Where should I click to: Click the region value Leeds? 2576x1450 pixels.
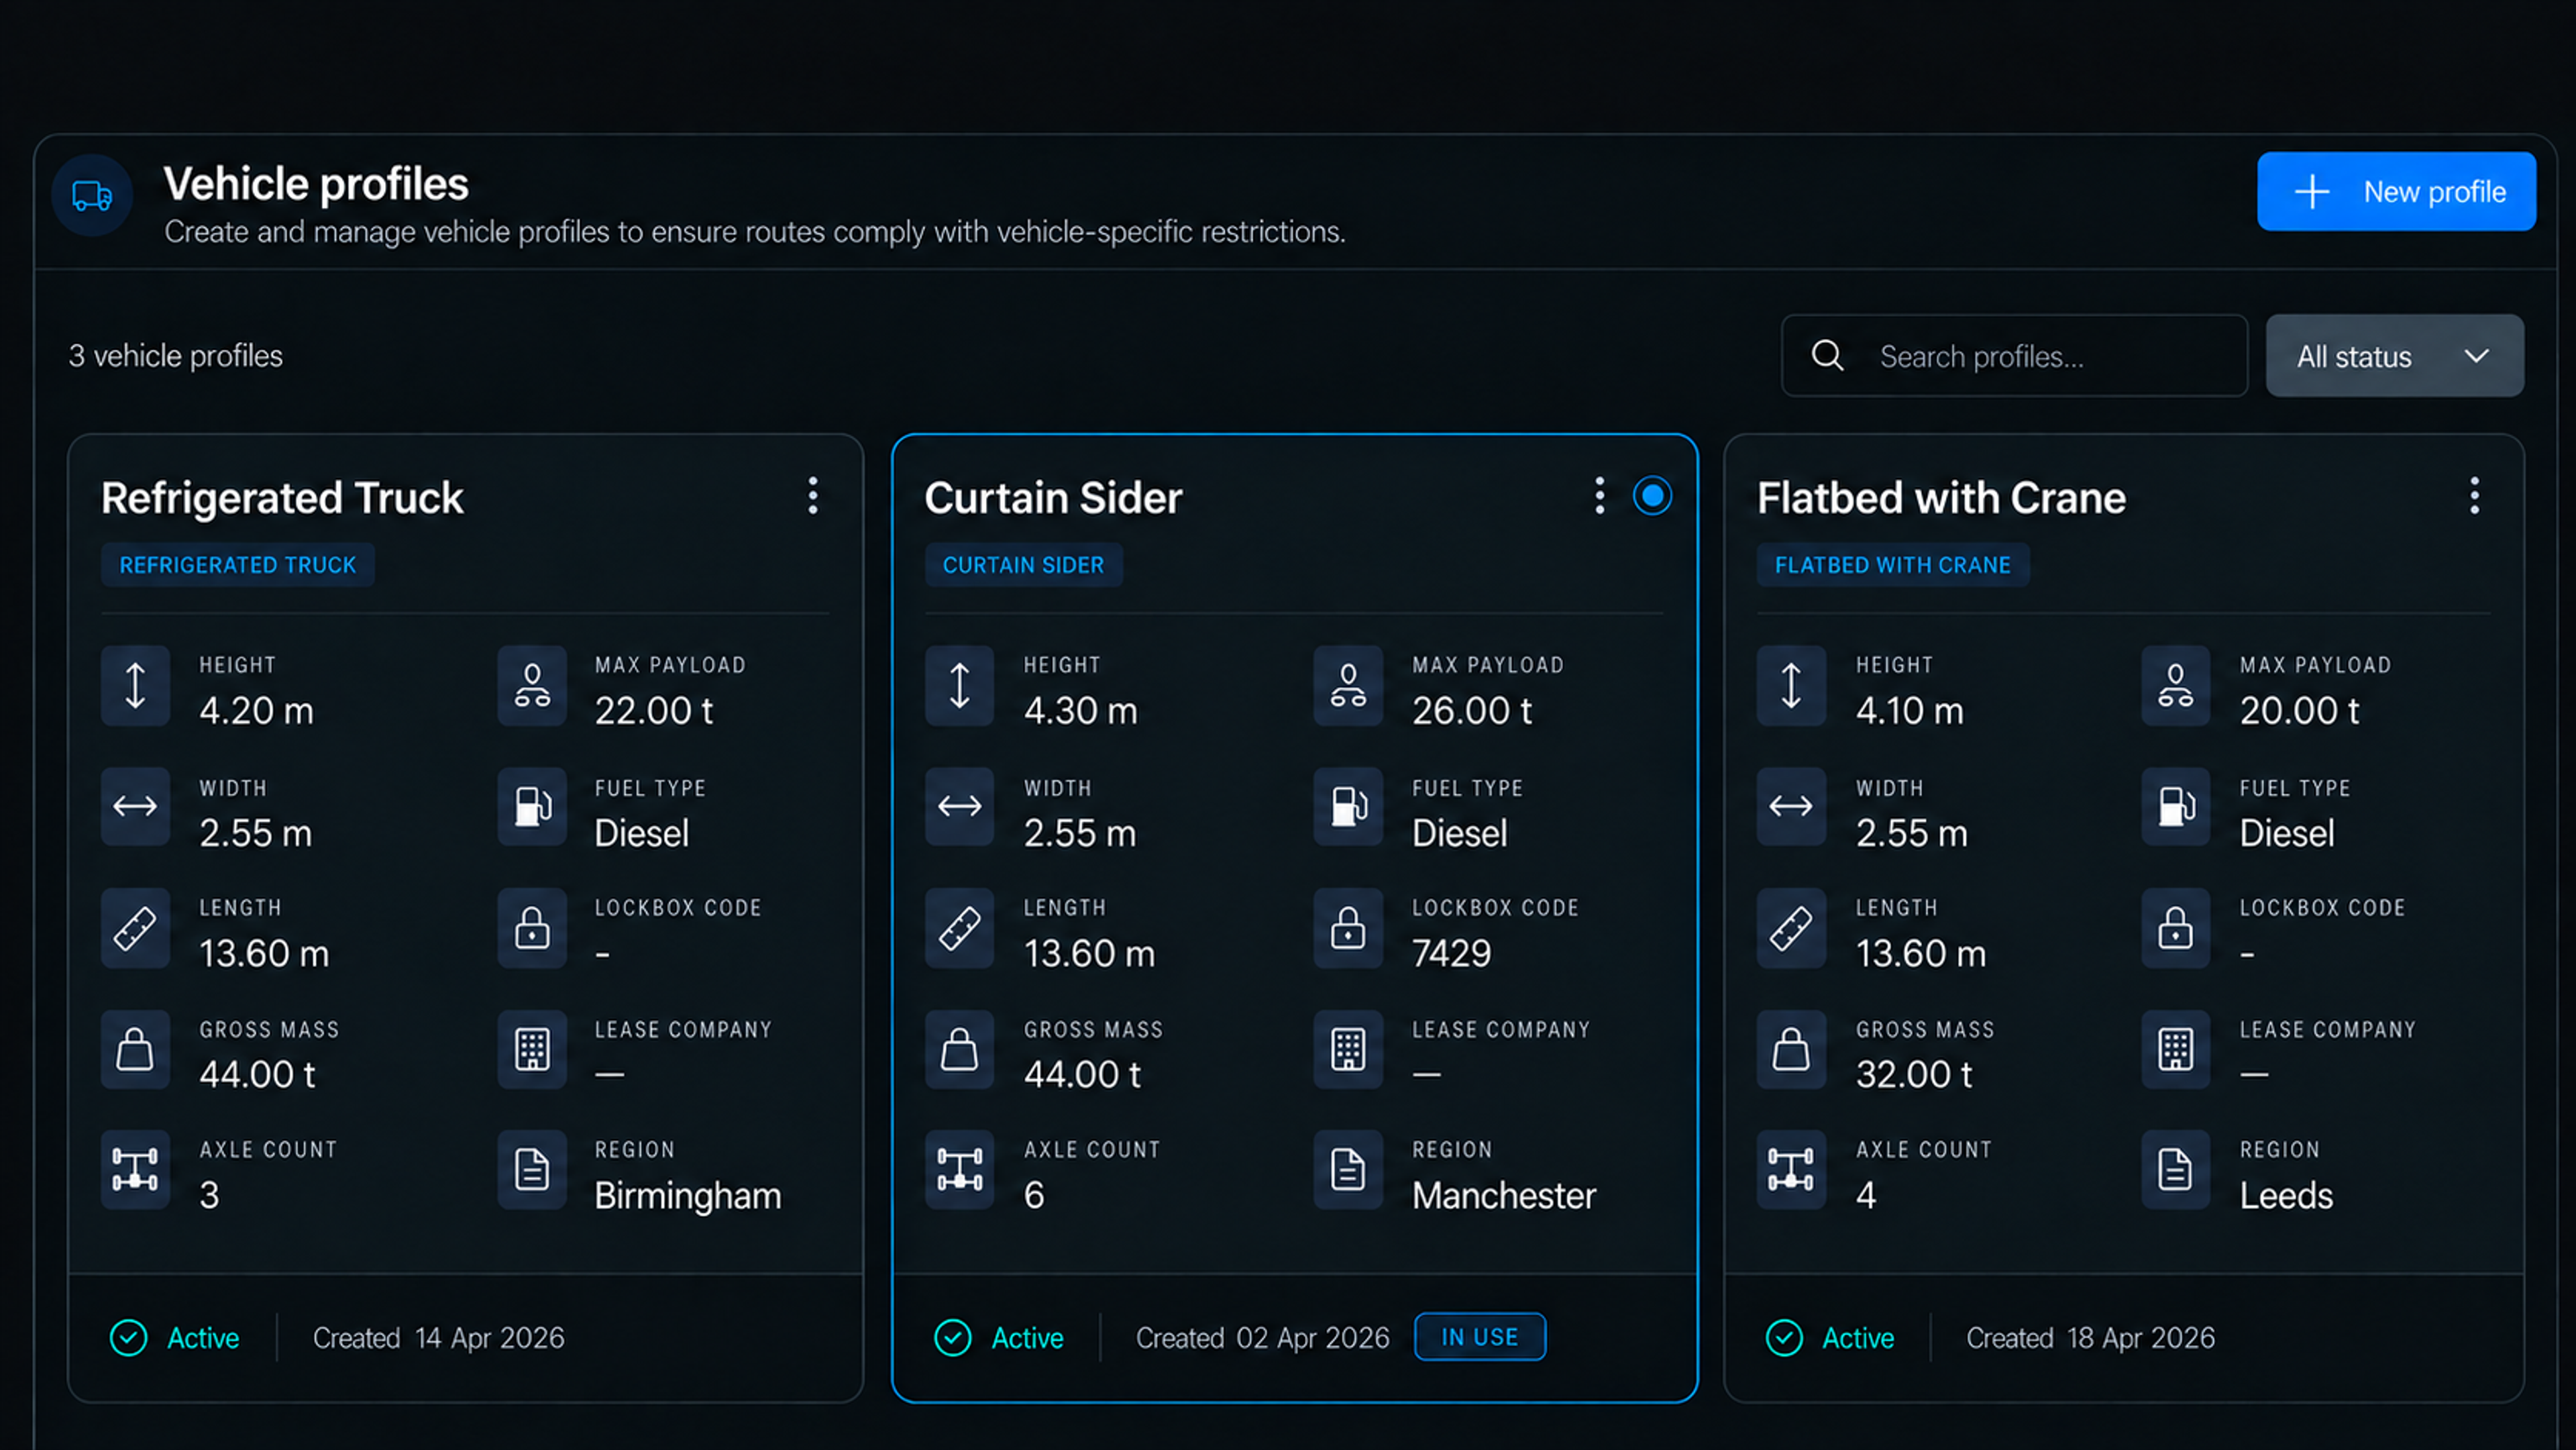(x=2286, y=1196)
